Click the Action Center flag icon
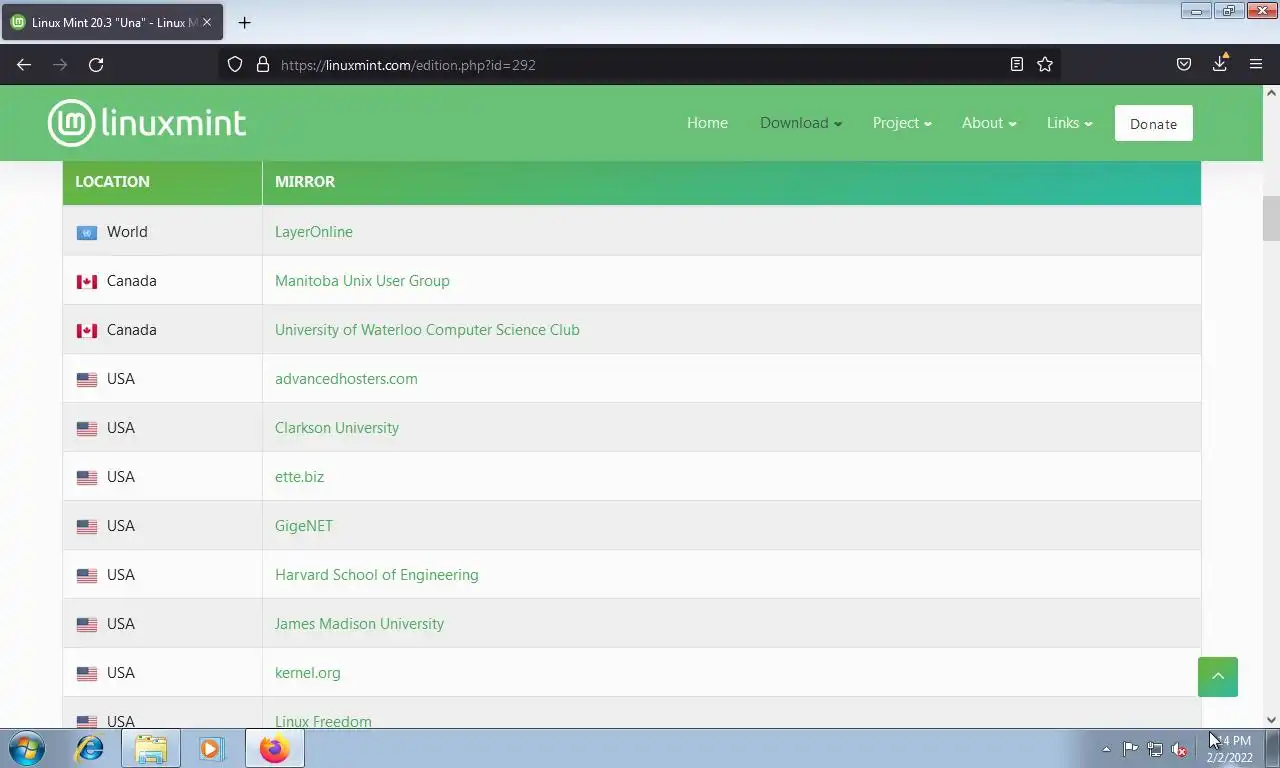1280x768 pixels. click(x=1130, y=749)
